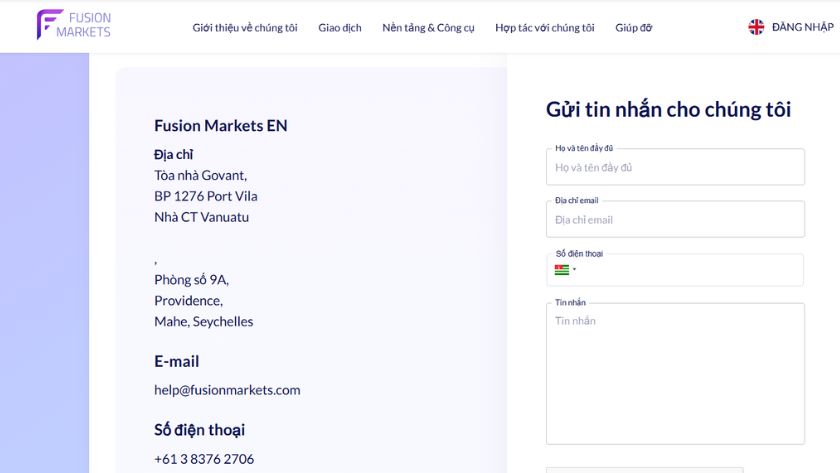Switch language via the UK flag icon
The width and height of the screenshot is (840, 473).
point(756,27)
